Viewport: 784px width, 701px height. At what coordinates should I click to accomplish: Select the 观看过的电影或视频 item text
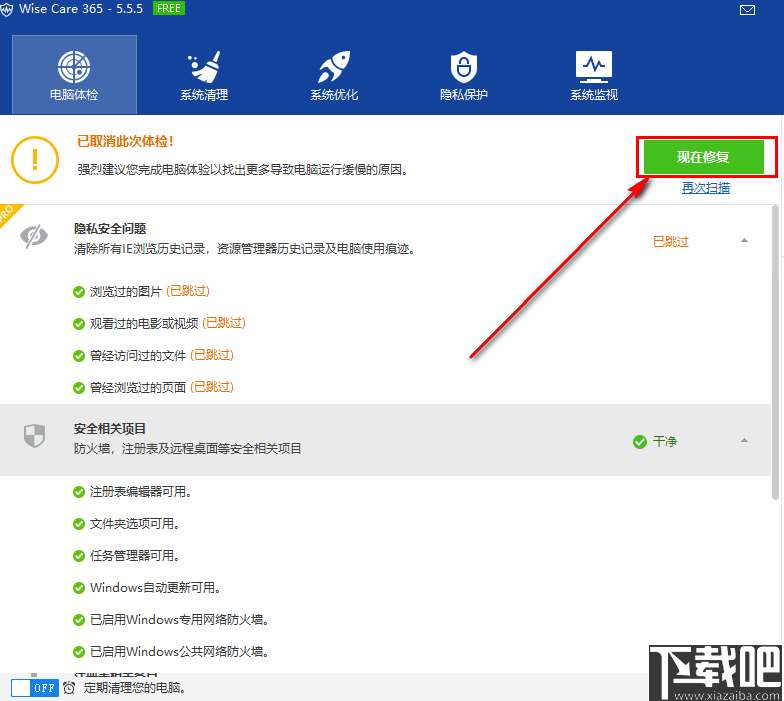[x=144, y=324]
